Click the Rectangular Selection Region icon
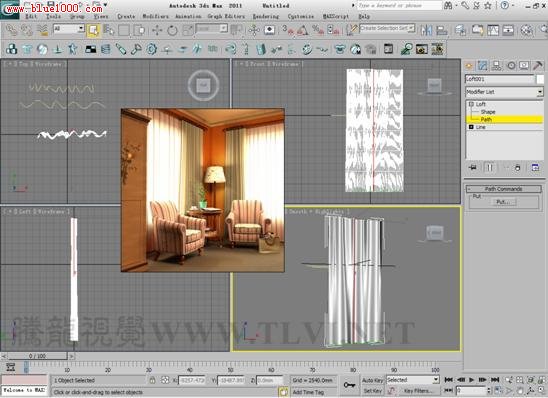This screenshot has width=548, height=398. 124,30
